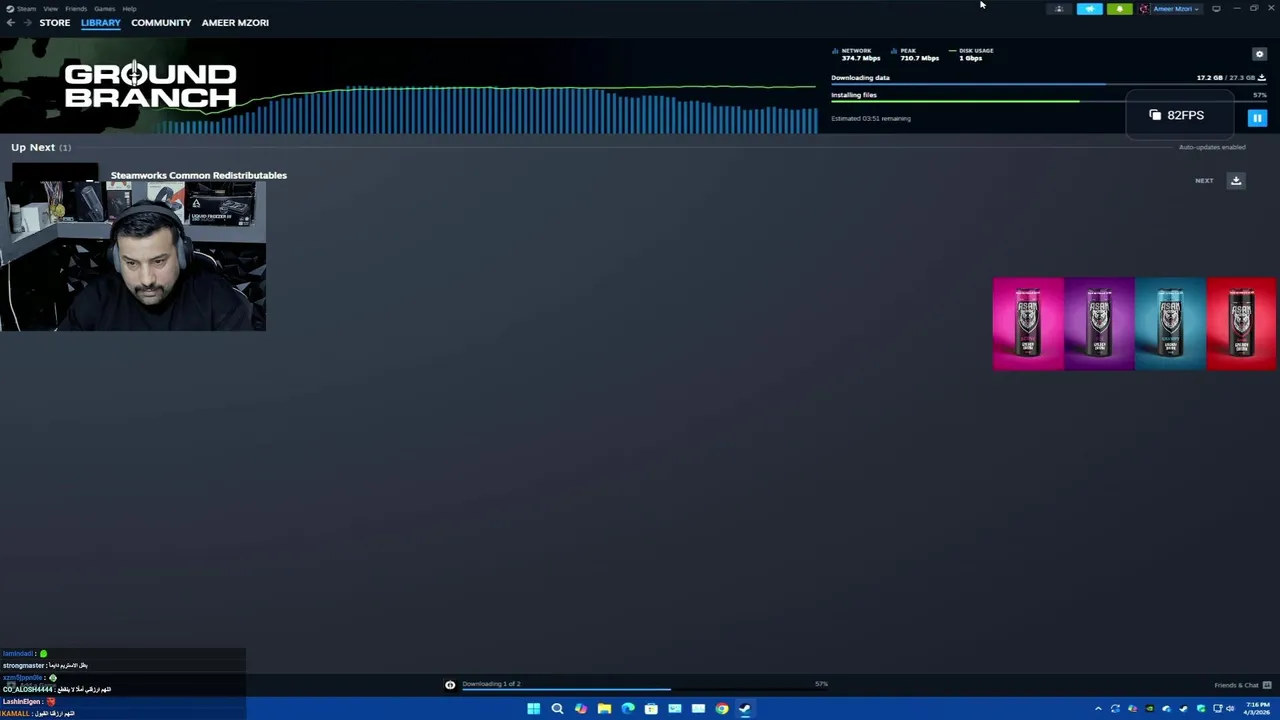Image resolution: width=1280 pixels, height=720 pixels.
Task: Switch to the LIBRARY tab
Action: (100, 22)
